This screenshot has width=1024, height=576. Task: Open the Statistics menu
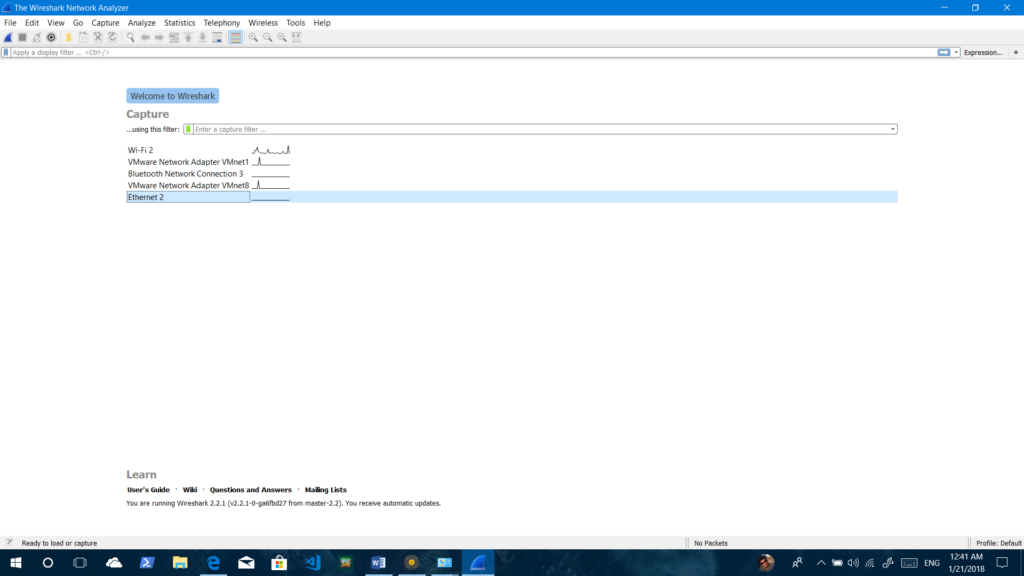click(x=179, y=22)
